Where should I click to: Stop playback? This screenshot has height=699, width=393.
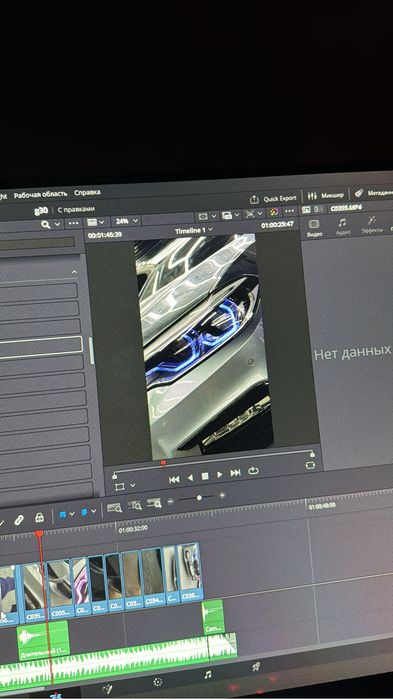(x=205, y=476)
